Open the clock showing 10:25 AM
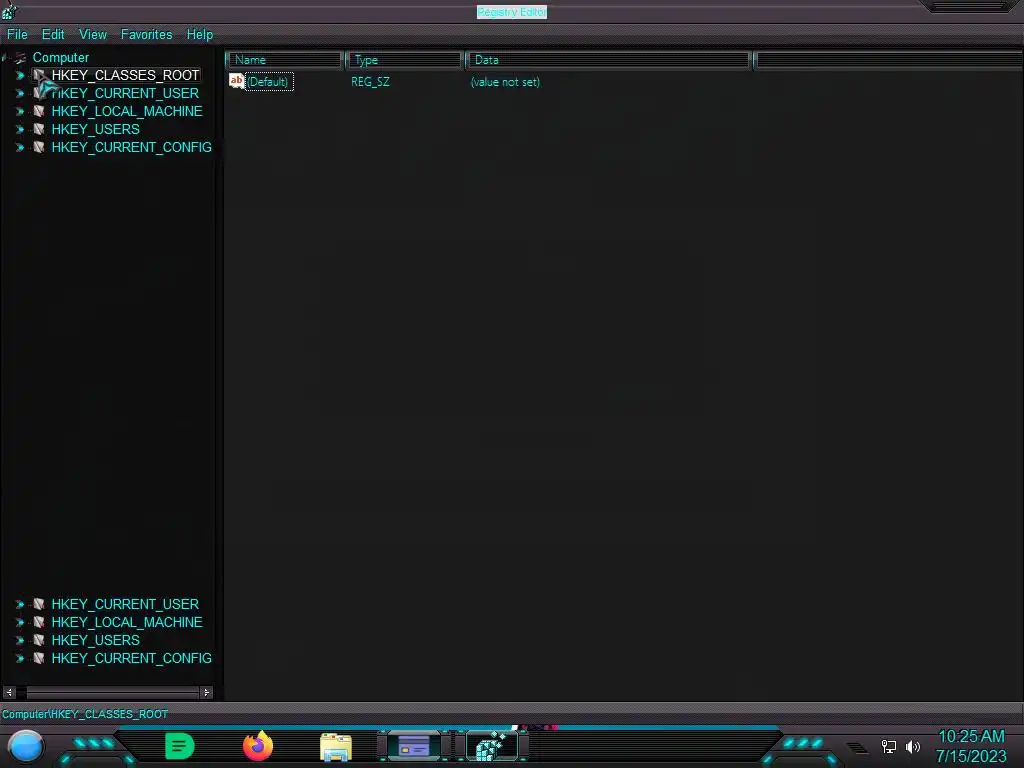1024x768 pixels. coord(971,746)
